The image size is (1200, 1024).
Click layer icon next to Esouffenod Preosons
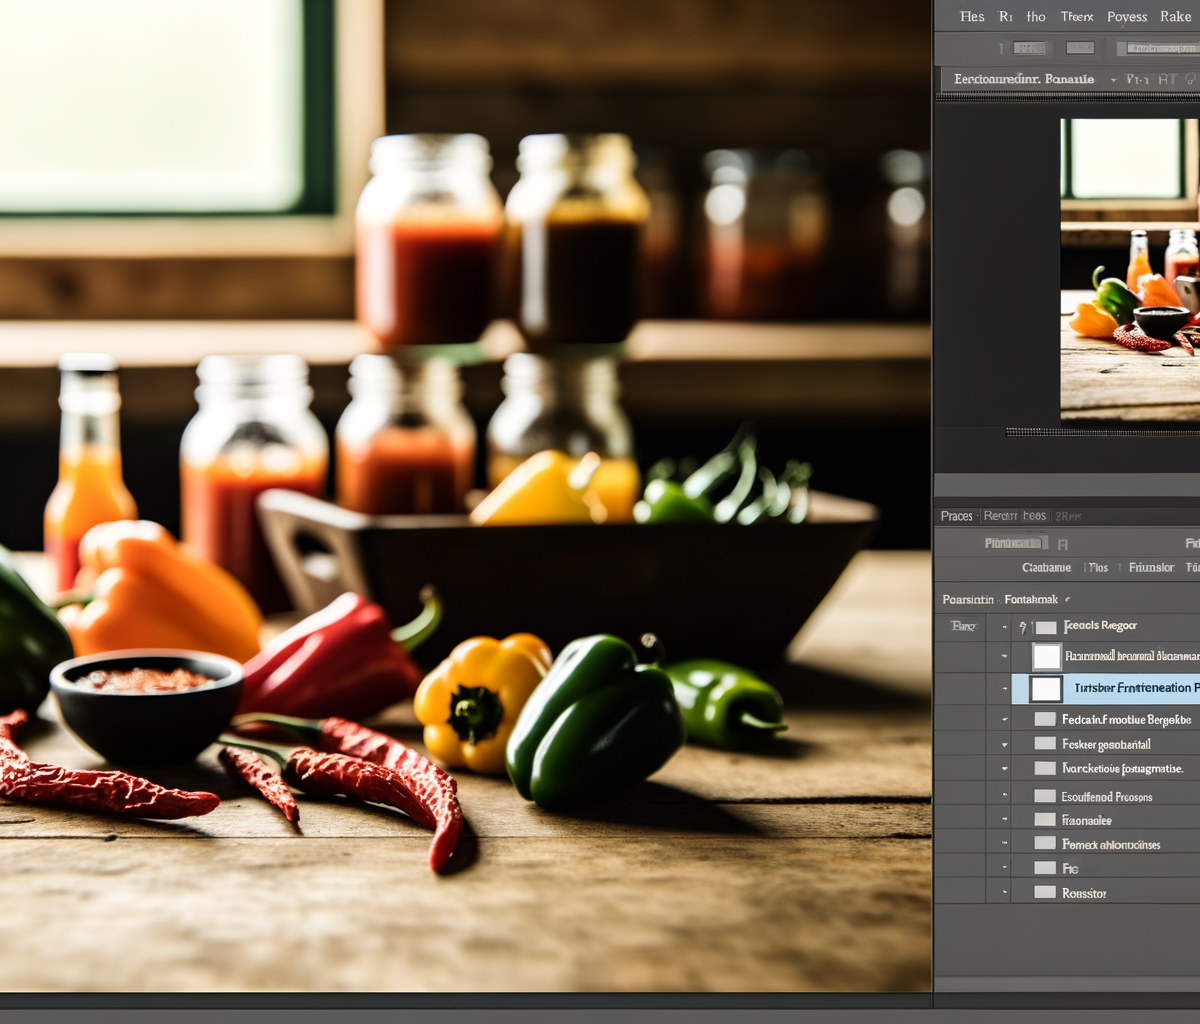tap(1045, 796)
